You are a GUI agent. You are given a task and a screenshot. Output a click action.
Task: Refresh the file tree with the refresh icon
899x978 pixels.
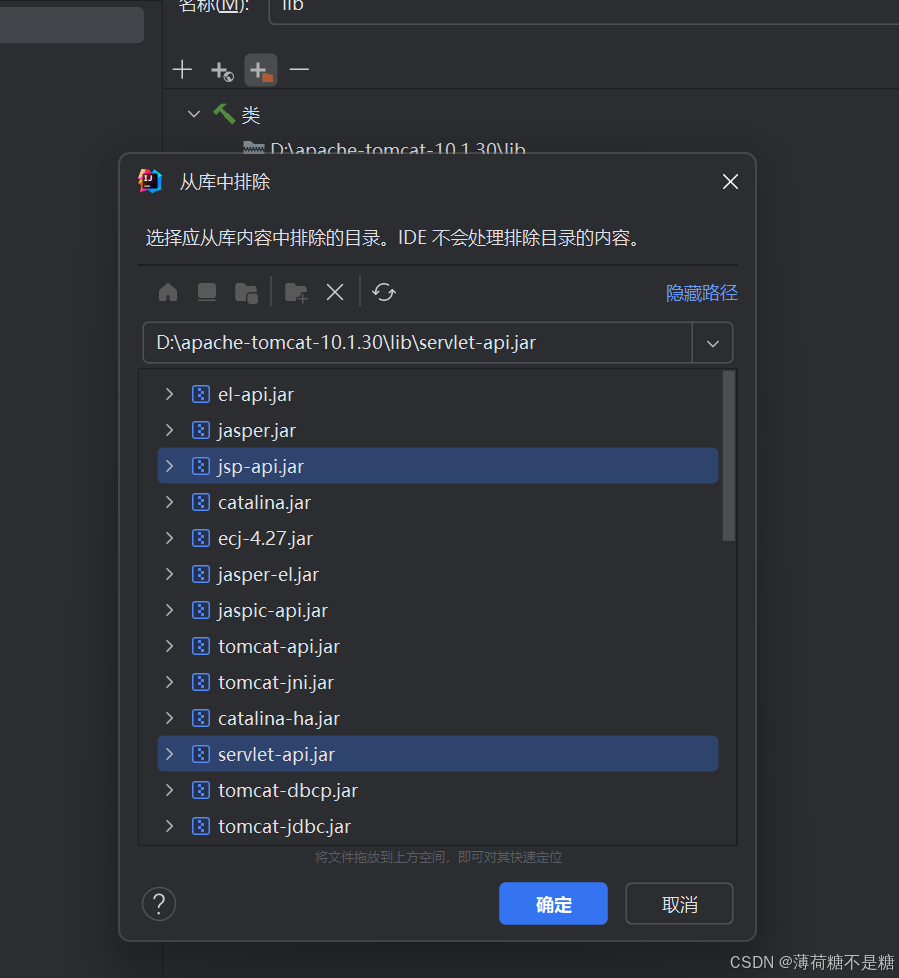click(x=383, y=292)
